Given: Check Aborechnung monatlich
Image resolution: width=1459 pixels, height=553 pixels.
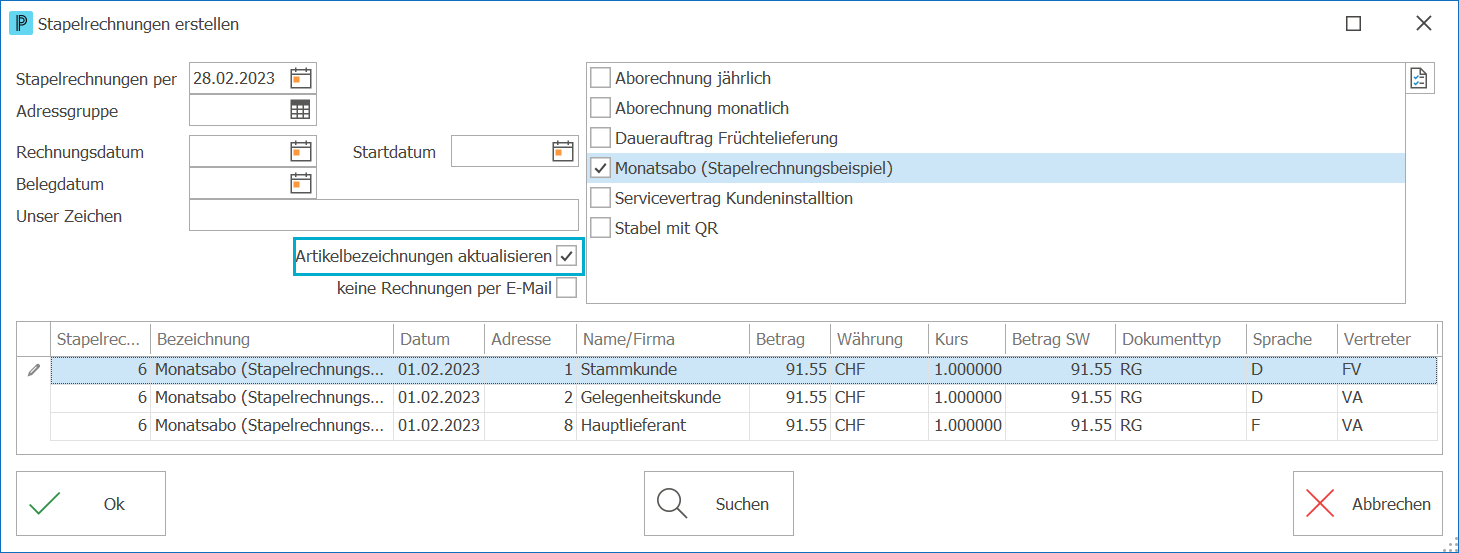Looking at the screenshot, I should click(600, 108).
